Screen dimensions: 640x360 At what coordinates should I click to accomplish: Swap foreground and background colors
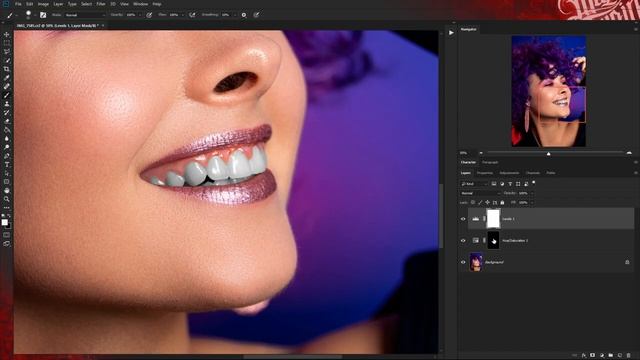click(9, 216)
